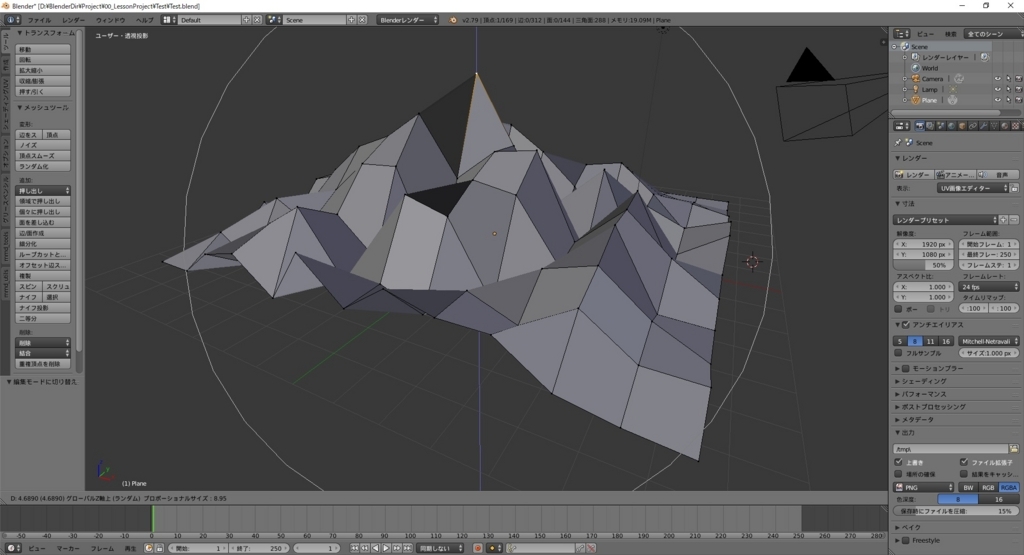
Task: Open the modifiers wrench tab icon
Action: pos(984,126)
